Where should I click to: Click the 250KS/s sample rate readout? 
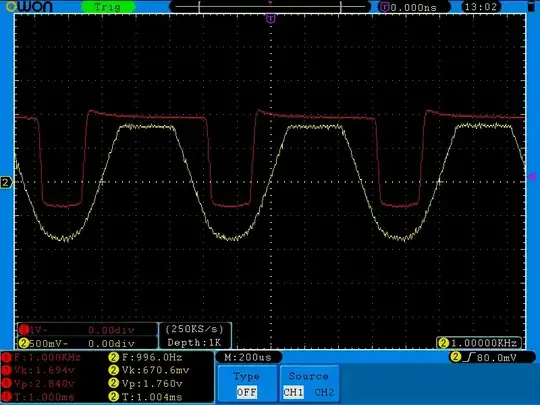point(195,329)
